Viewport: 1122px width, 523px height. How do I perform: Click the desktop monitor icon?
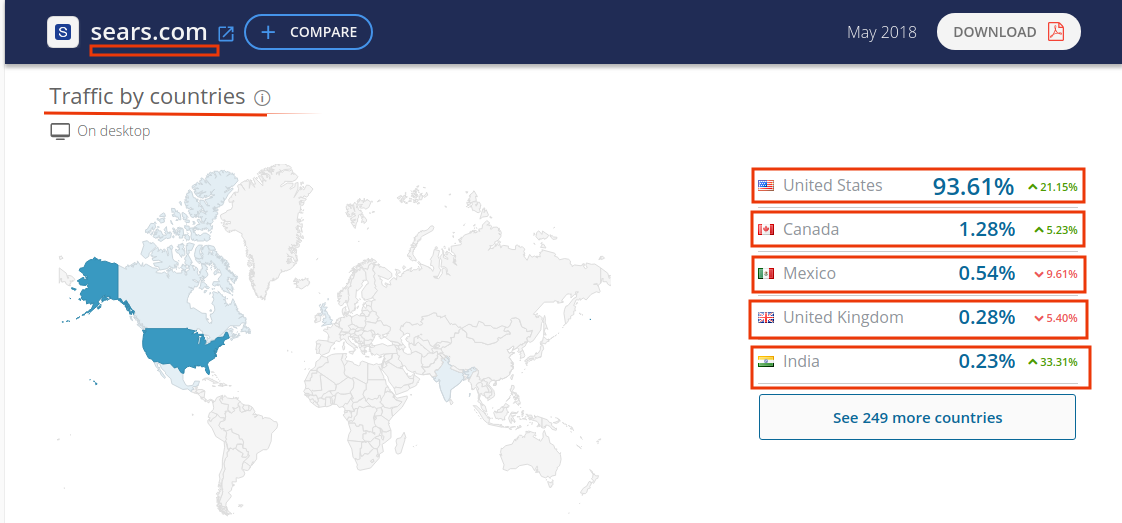click(60, 132)
